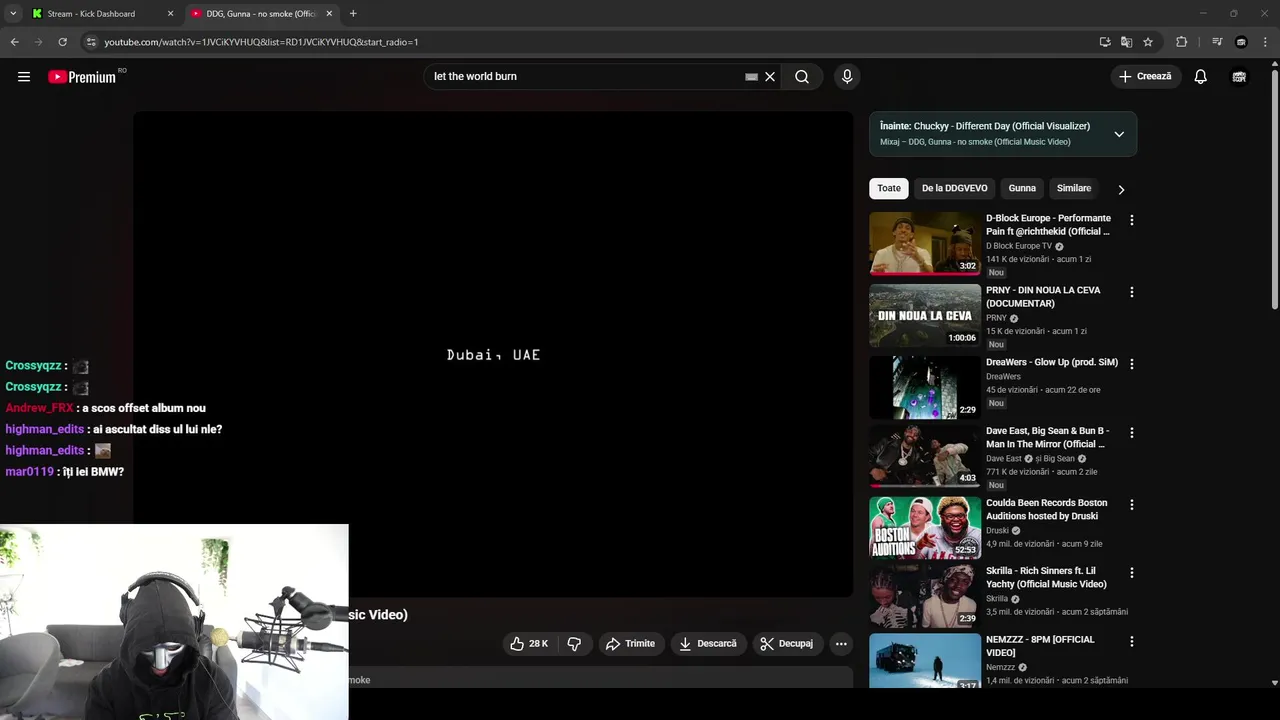The image size is (1280, 720).
Task: Select the Similare filter chip
Action: (1074, 188)
